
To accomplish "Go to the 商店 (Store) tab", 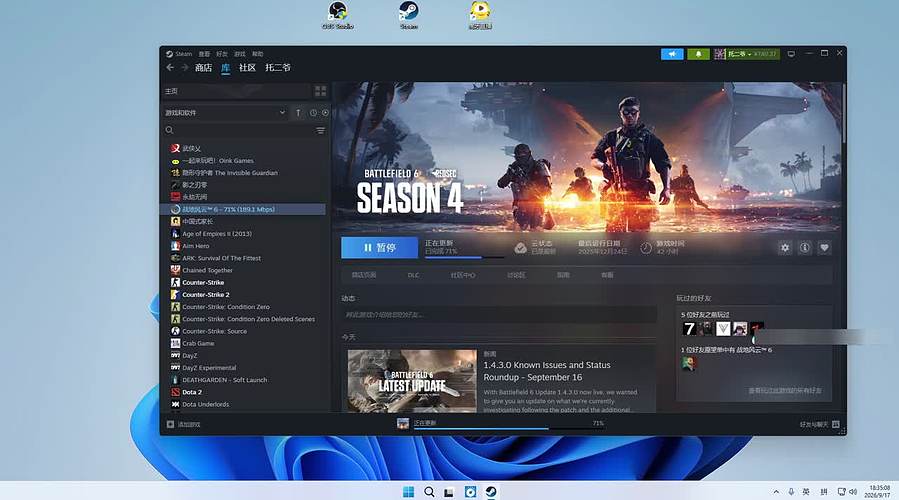I will [203, 68].
